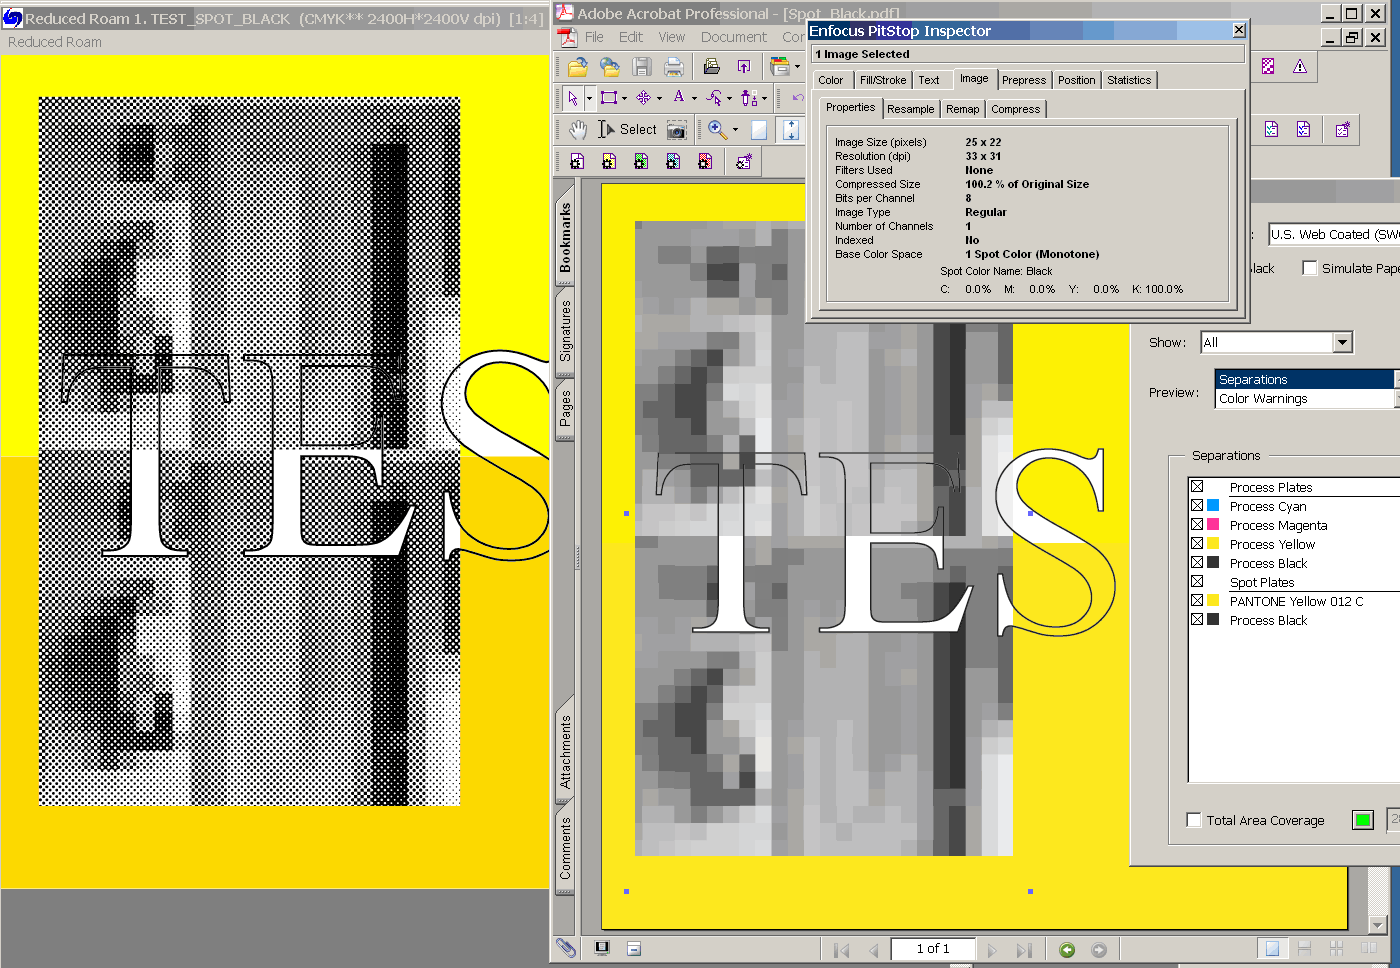Viewport: 1400px width, 968px height.
Task: Click the Organizer folder stack icon
Action: (x=711, y=67)
